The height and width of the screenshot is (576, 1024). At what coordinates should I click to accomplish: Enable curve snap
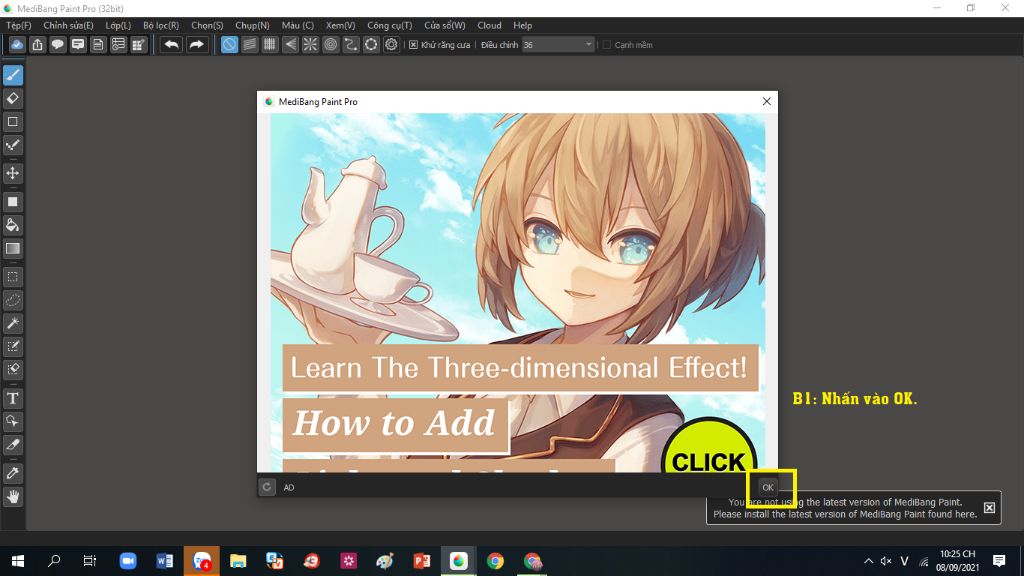click(351, 44)
